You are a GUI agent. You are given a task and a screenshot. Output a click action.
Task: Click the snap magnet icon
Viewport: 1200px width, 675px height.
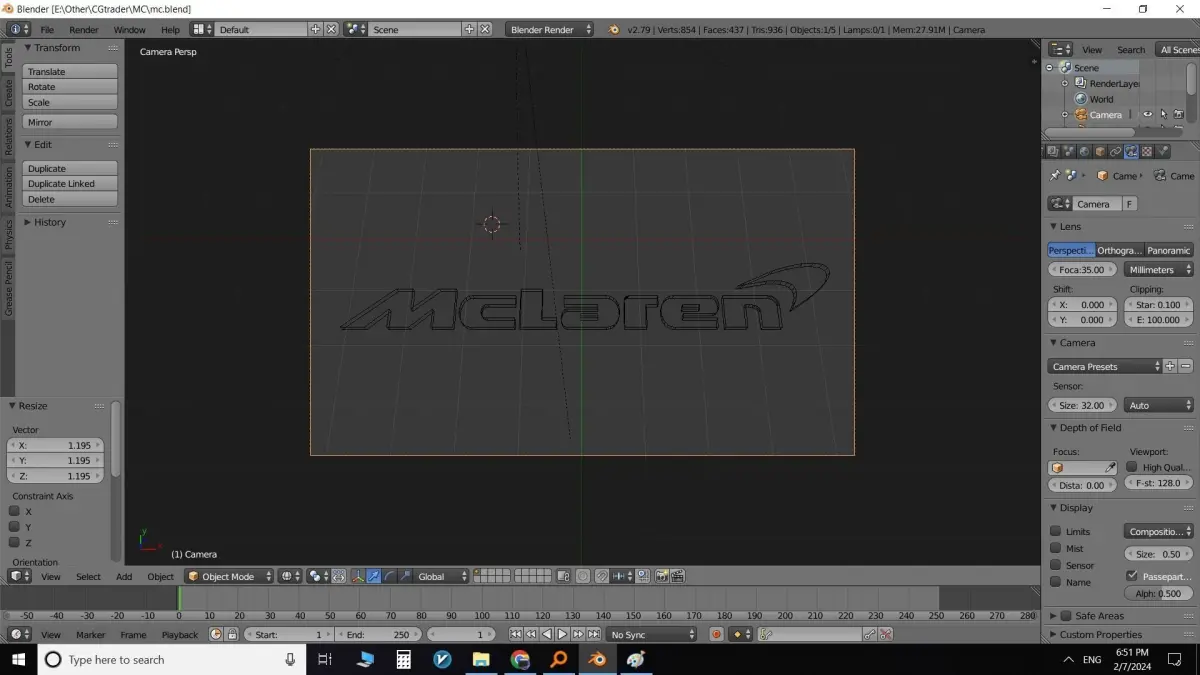pyautogui.click(x=602, y=576)
